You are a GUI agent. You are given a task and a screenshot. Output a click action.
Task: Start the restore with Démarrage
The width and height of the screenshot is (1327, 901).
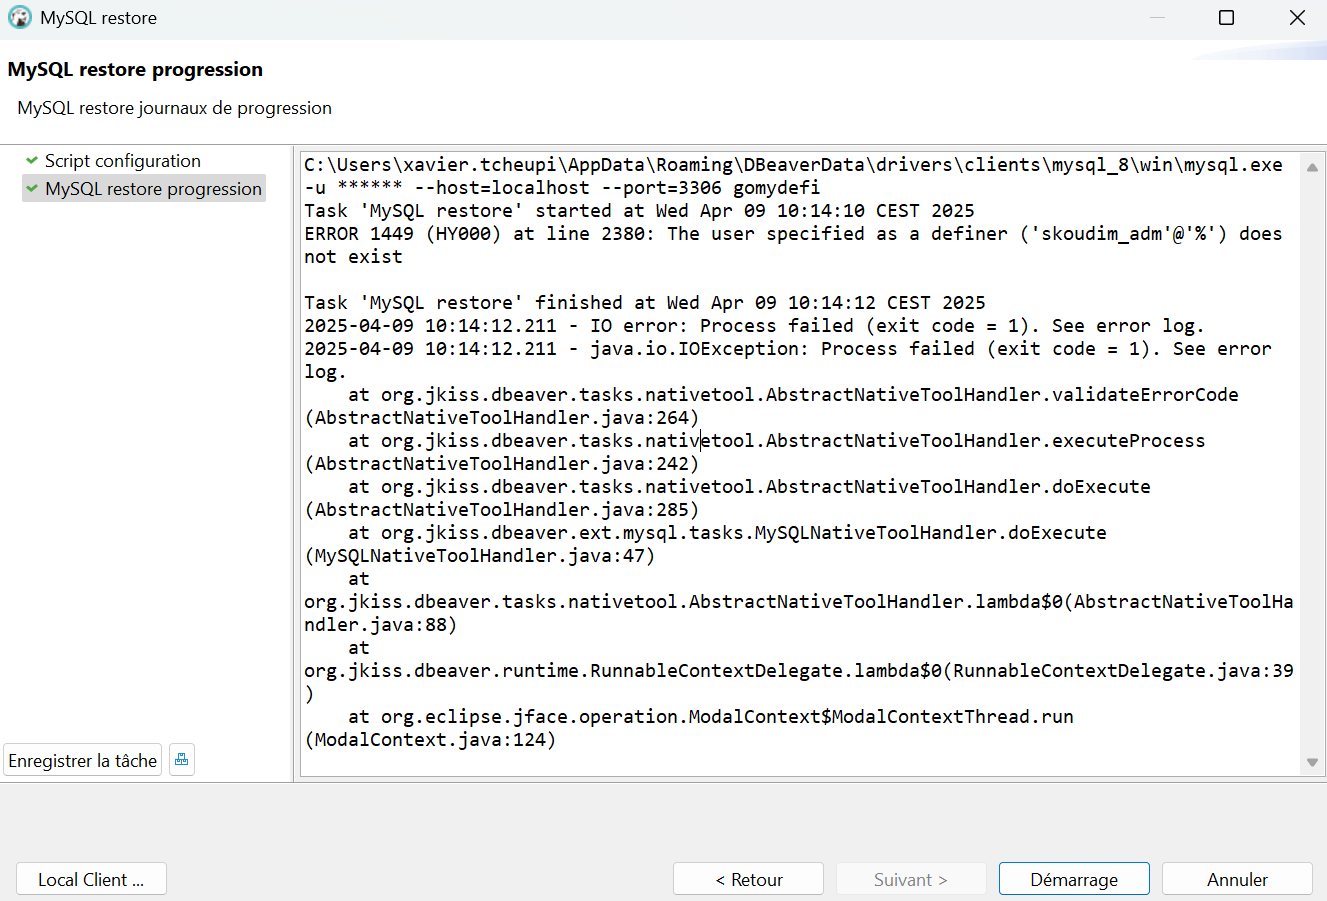(1074, 879)
